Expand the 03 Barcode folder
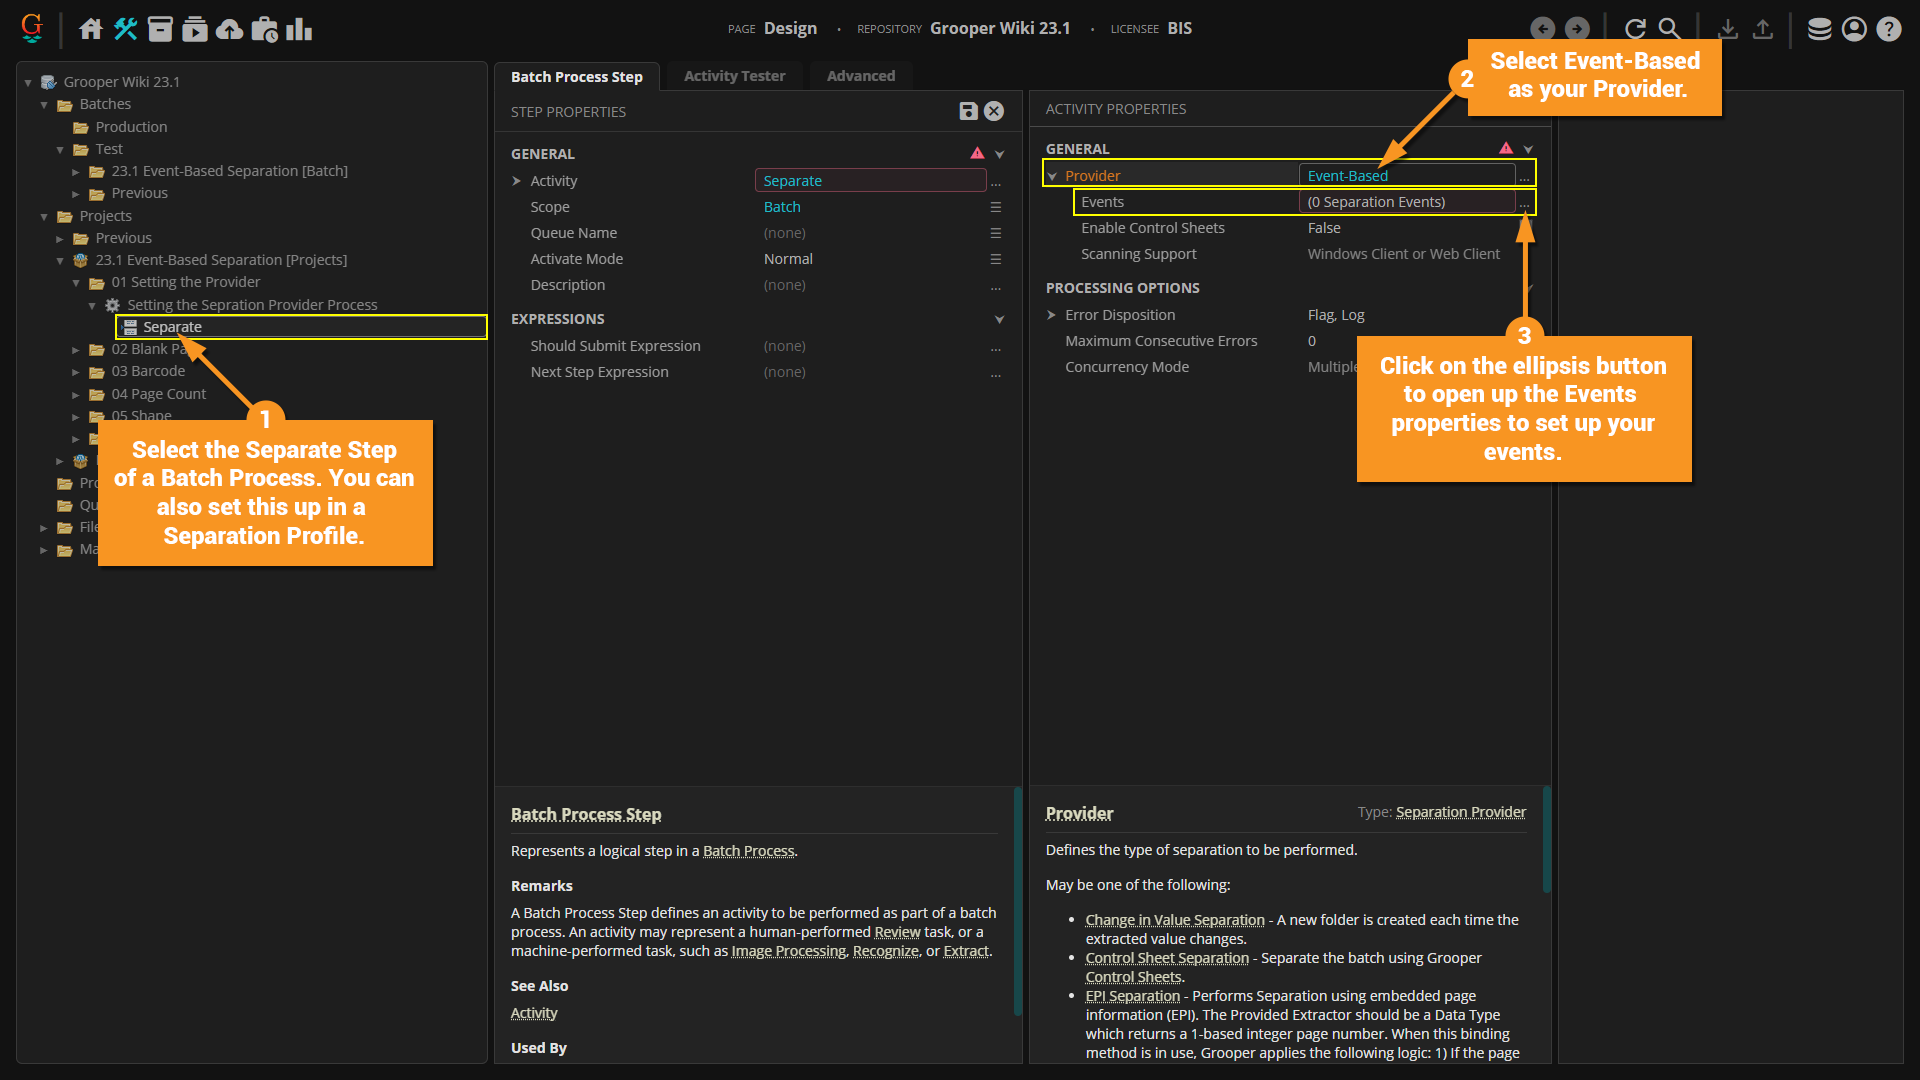This screenshot has width=1920, height=1080. (x=76, y=372)
